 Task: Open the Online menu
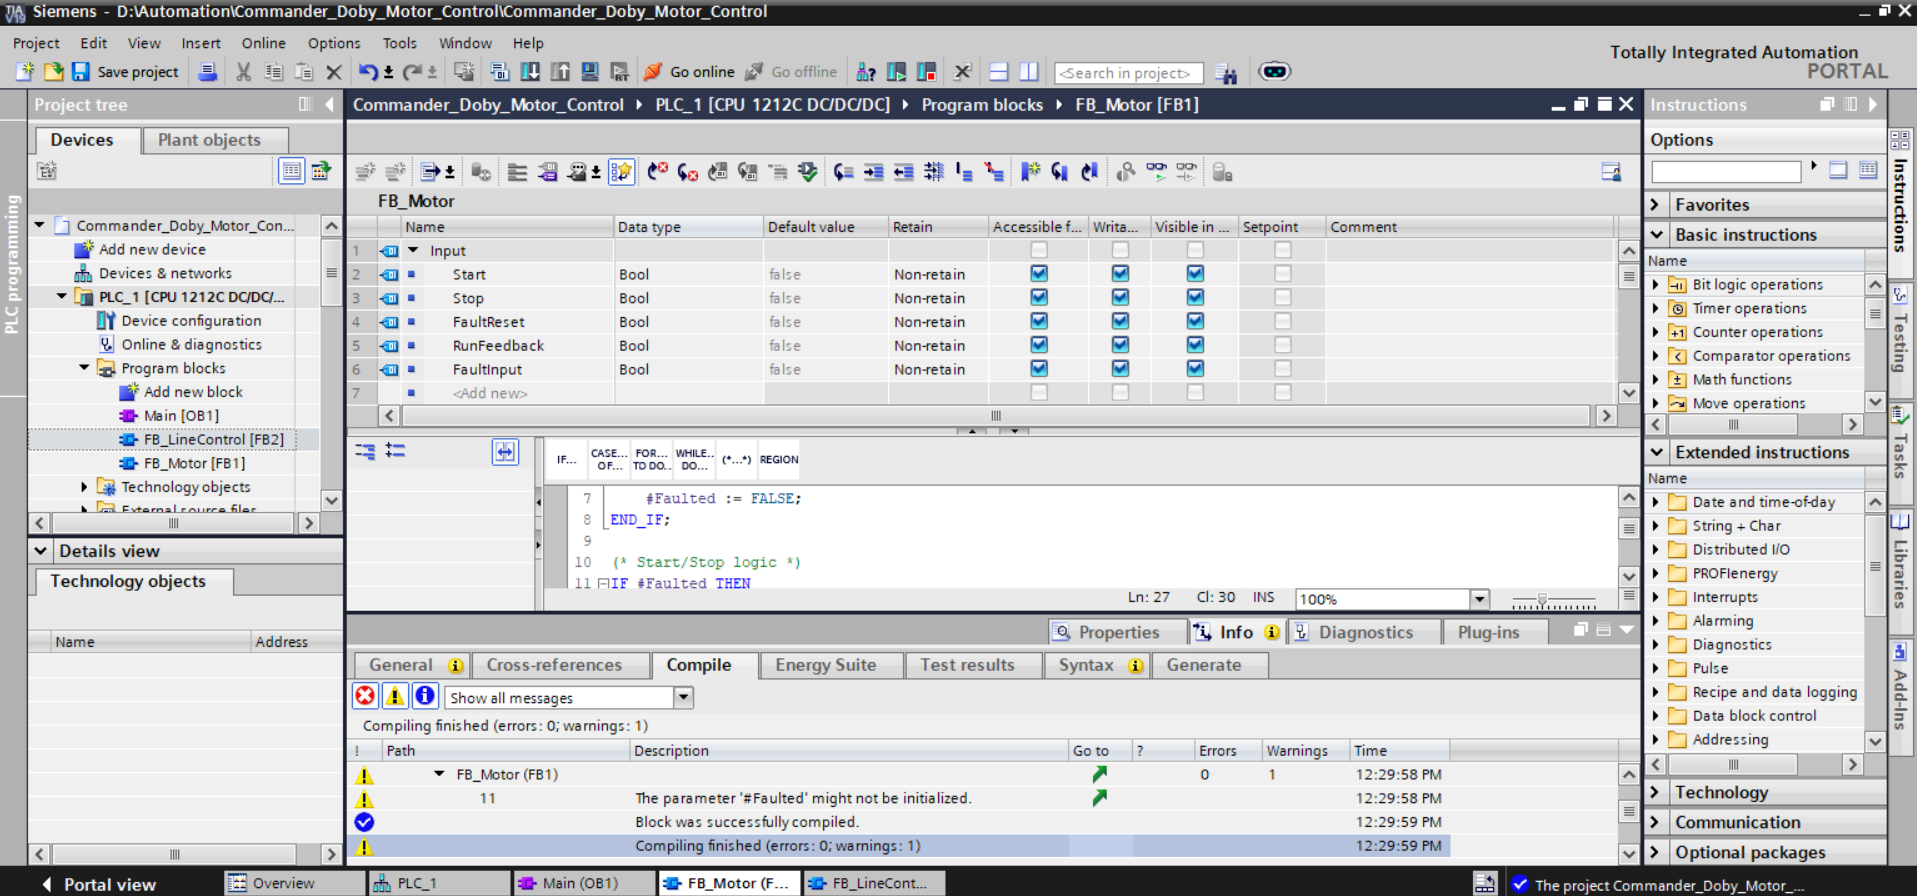(263, 43)
